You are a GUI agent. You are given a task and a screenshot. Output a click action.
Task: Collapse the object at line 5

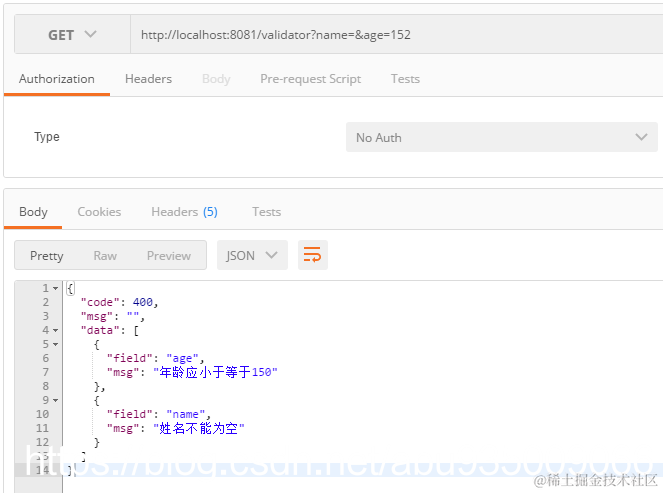pyautogui.click(x=56, y=344)
